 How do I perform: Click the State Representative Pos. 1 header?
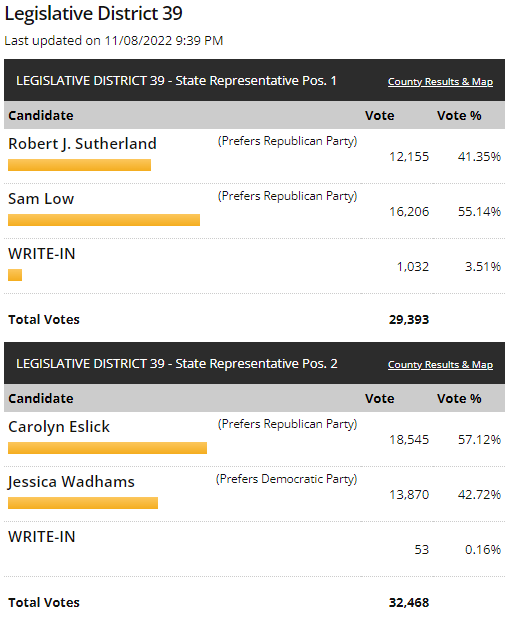click(176, 81)
